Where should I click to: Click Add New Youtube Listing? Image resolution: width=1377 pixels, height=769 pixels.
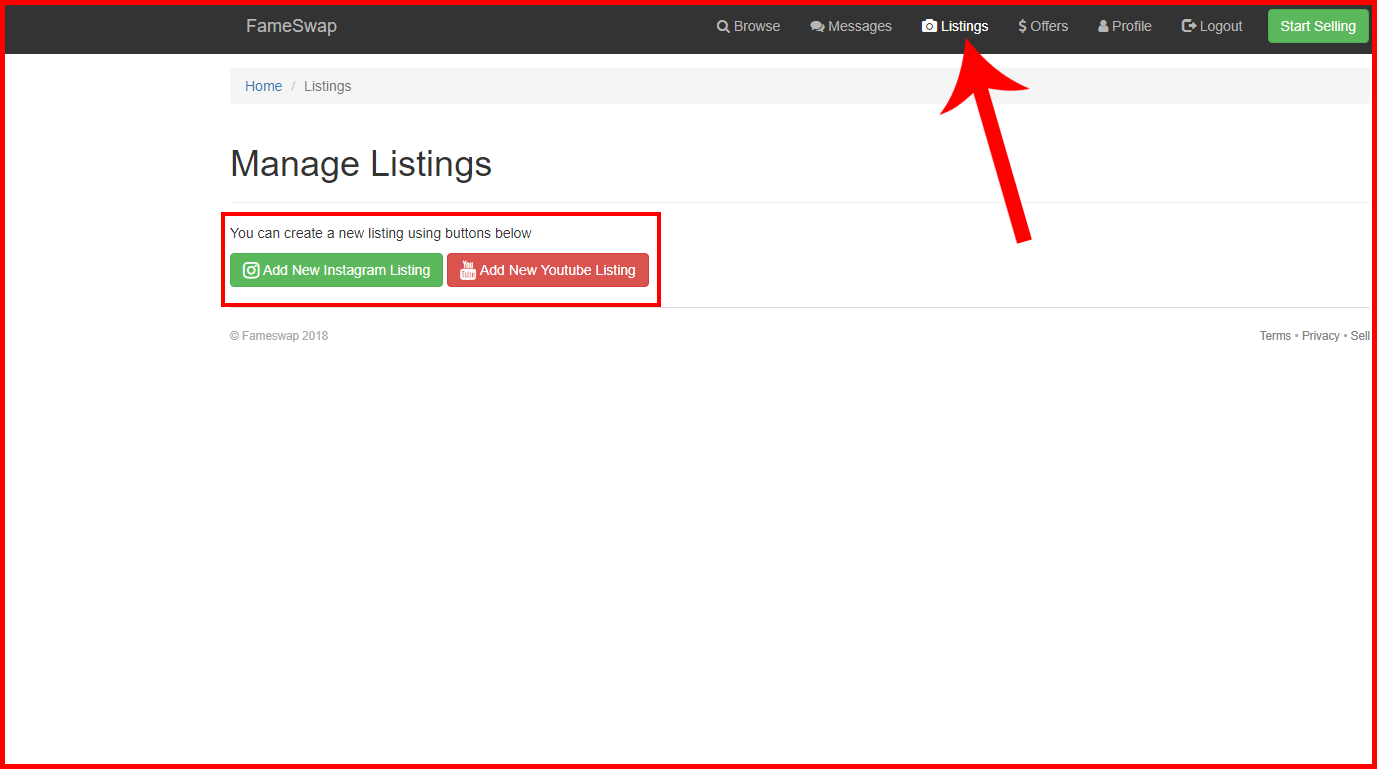548,270
